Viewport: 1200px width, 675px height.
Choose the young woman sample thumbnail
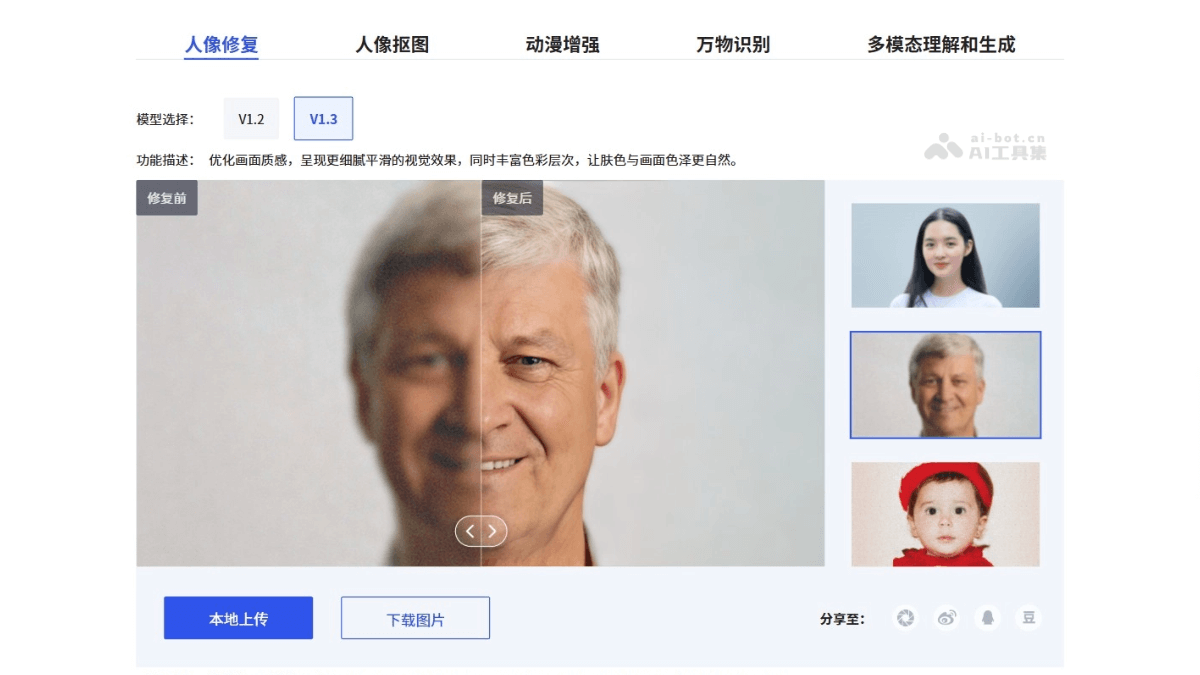[x=945, y=256]
